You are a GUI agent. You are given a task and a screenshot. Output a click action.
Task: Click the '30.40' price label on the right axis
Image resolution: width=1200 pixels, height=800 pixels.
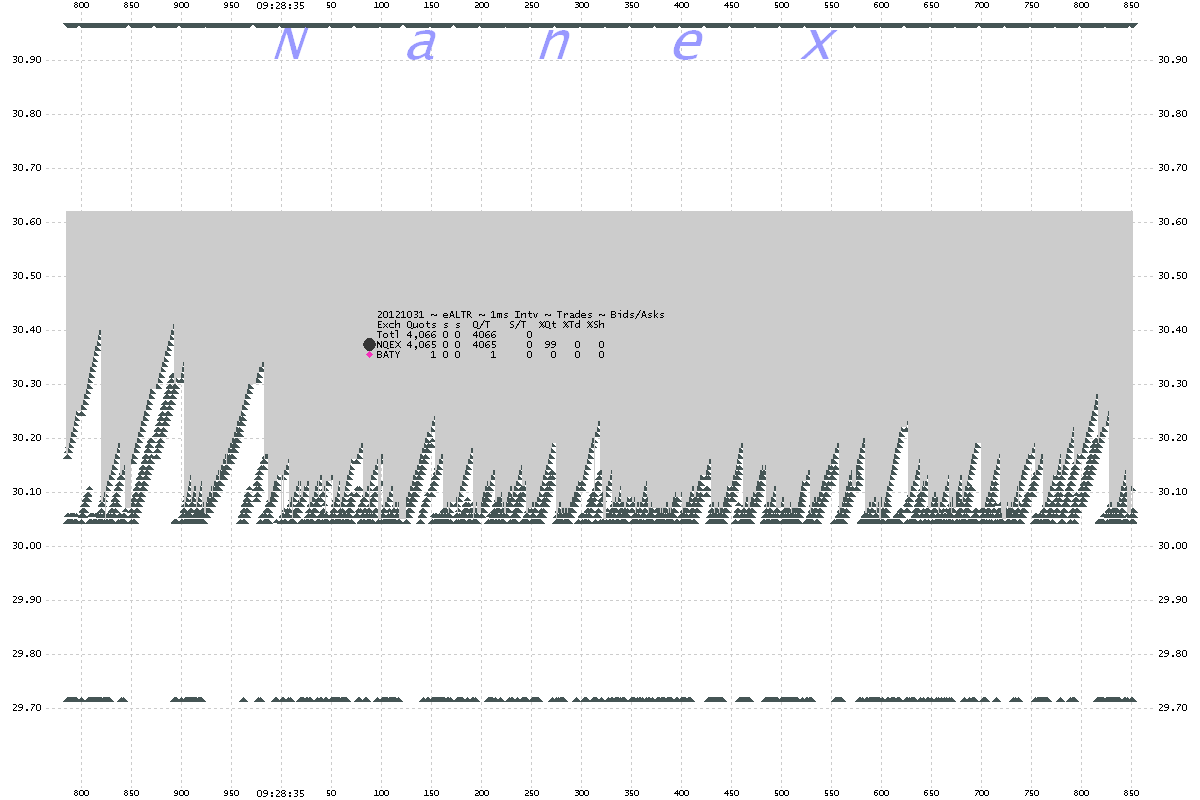pos(1172,330)
